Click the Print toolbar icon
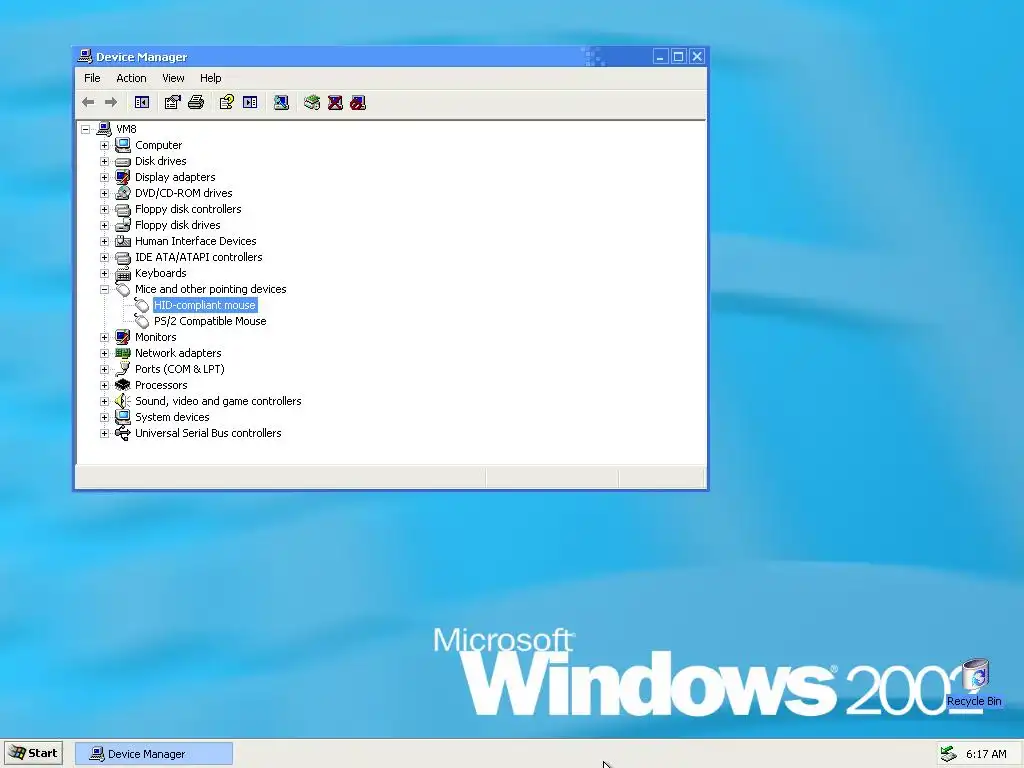 click(x=196, y=103)
